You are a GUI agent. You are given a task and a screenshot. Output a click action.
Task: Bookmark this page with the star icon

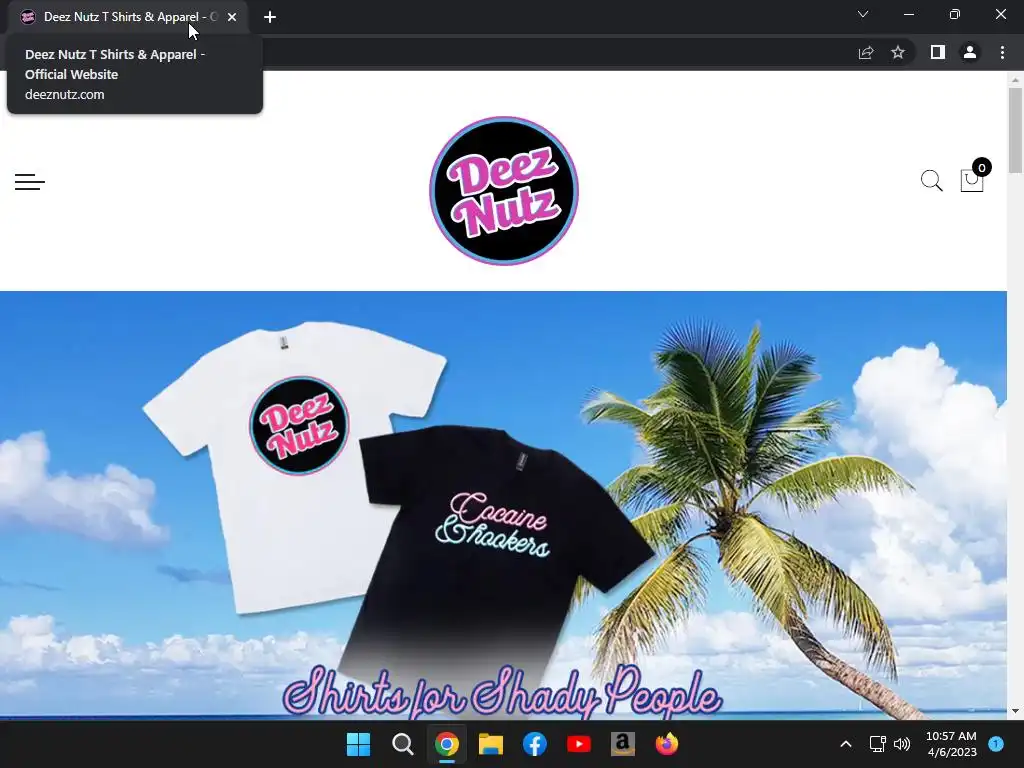(898, 52)
